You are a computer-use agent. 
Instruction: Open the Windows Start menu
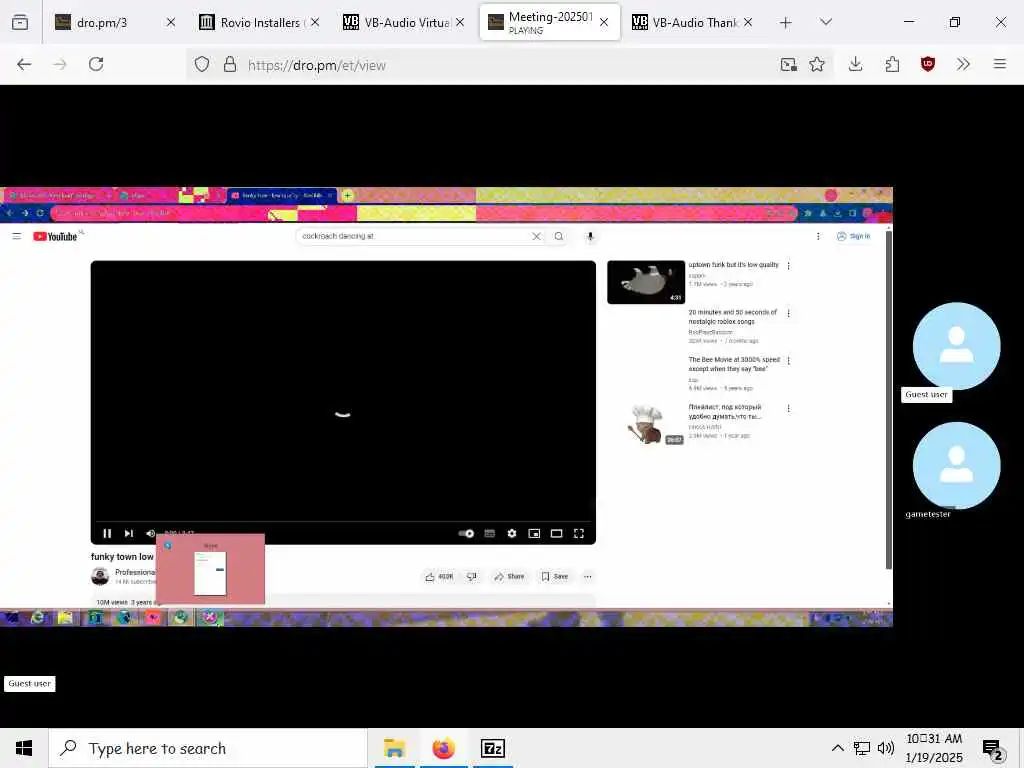click(x=24, y=748)
